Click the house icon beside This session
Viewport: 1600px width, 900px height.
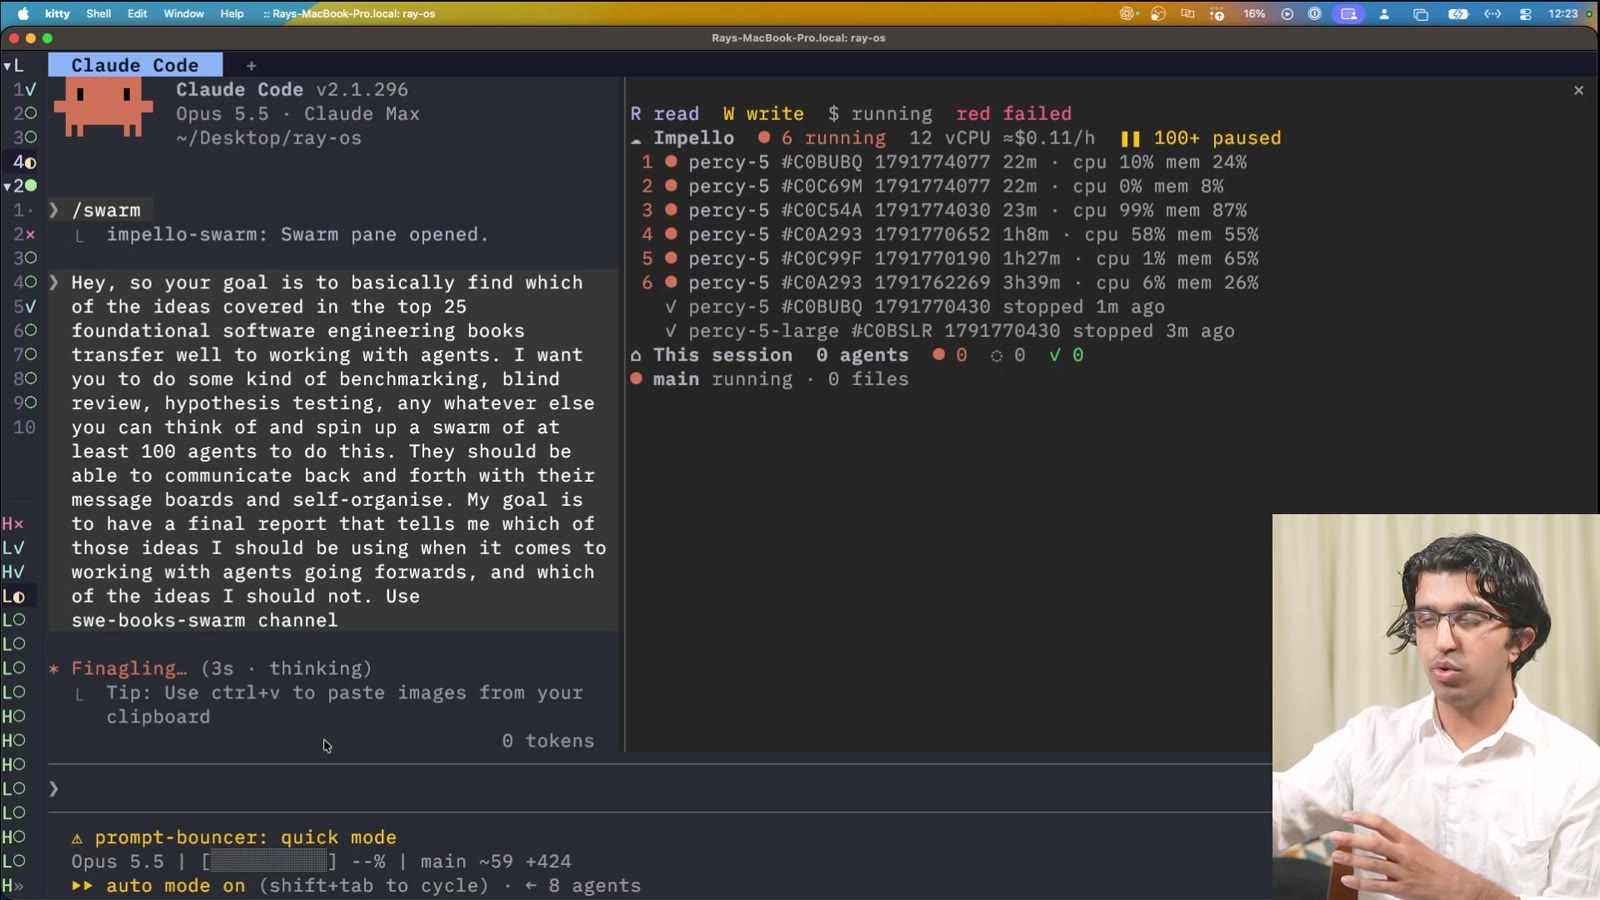click(x=636, y=355)
